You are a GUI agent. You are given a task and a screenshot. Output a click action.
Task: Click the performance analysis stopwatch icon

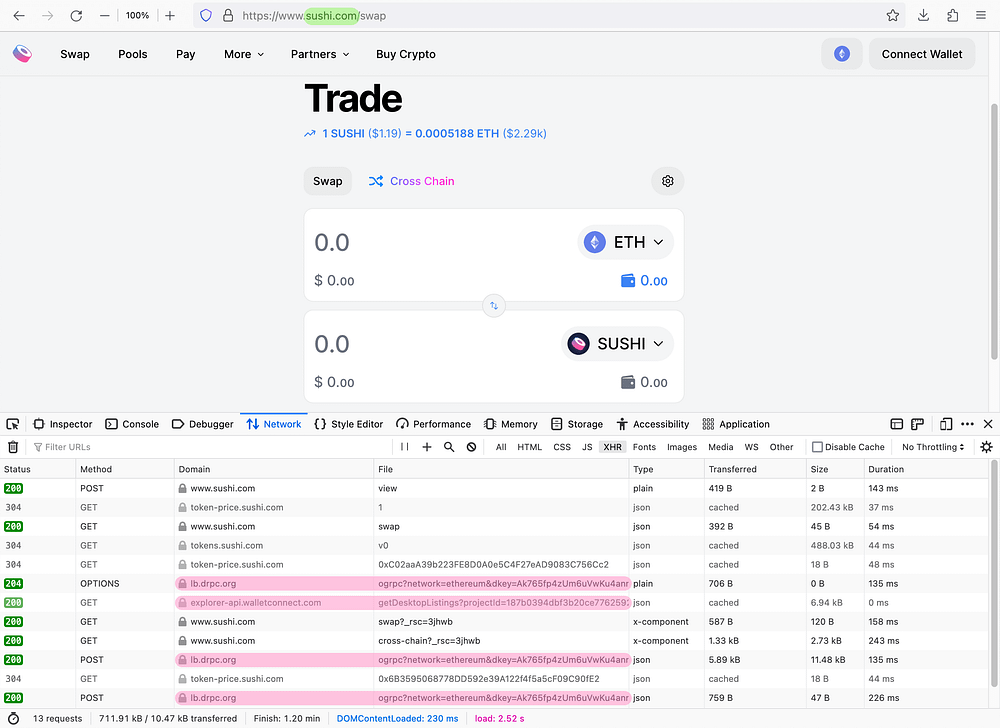(x=13, y=718)
